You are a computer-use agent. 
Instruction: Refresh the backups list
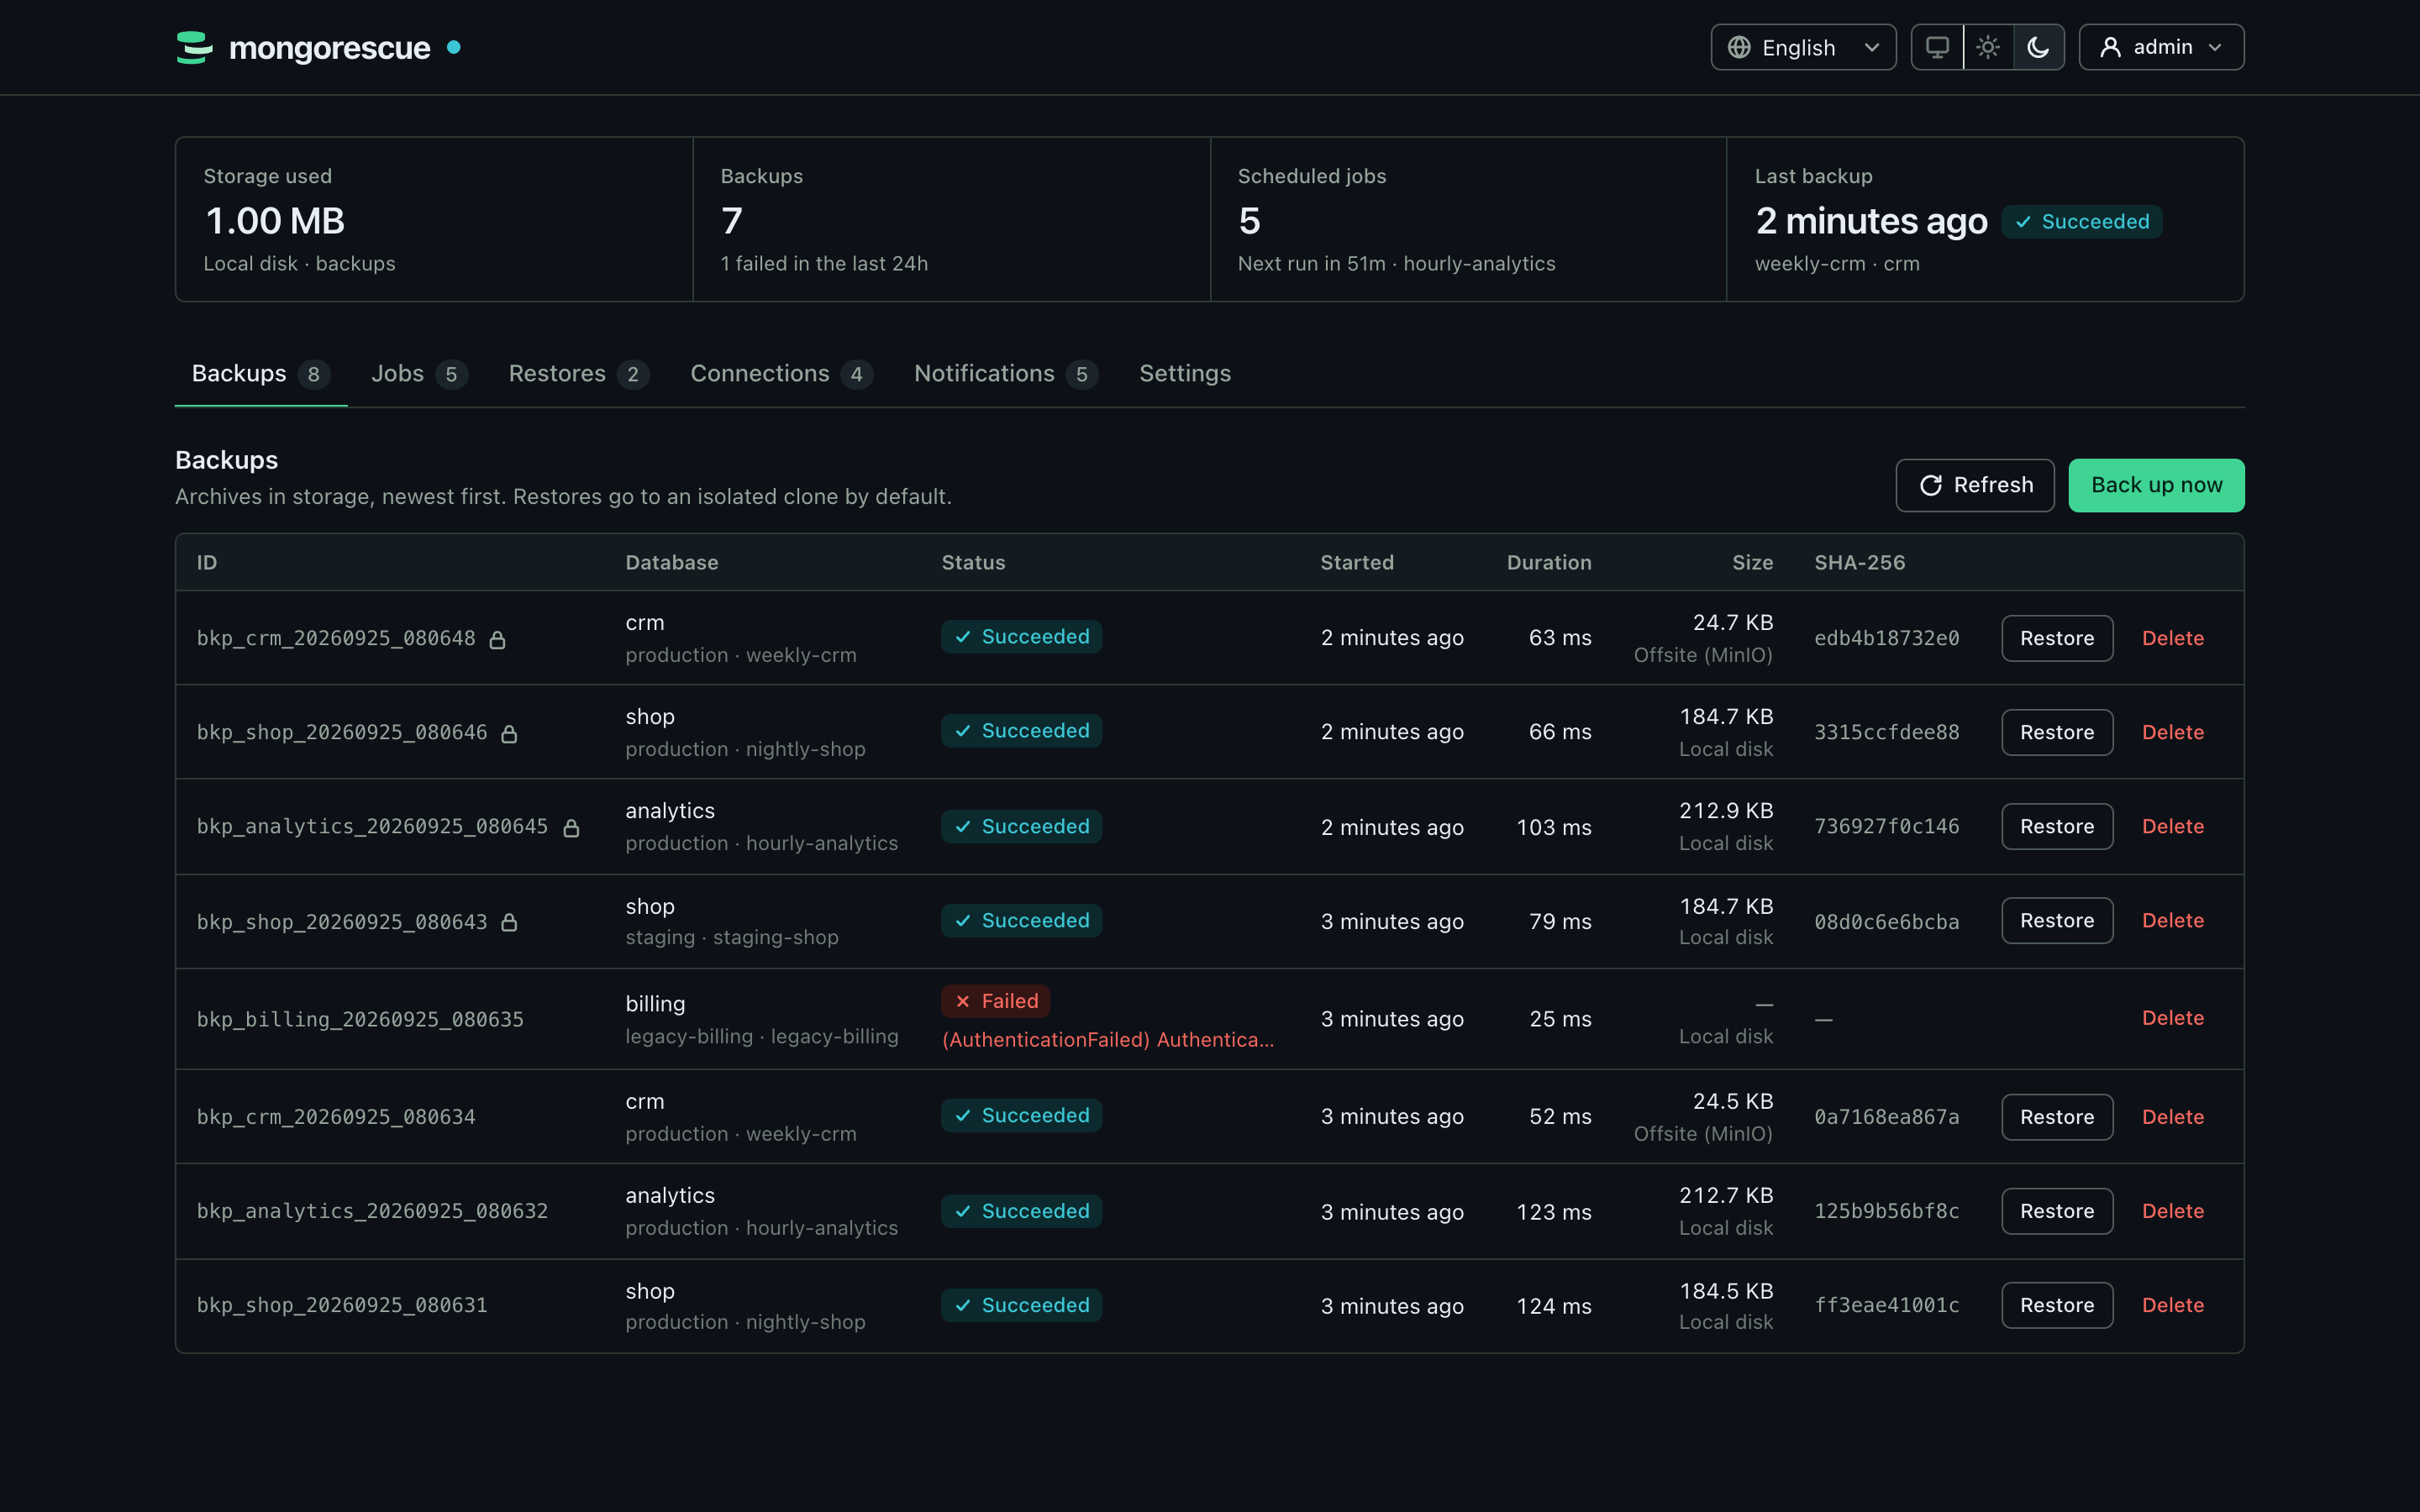pyautogui.click(x=1975, y=485)
